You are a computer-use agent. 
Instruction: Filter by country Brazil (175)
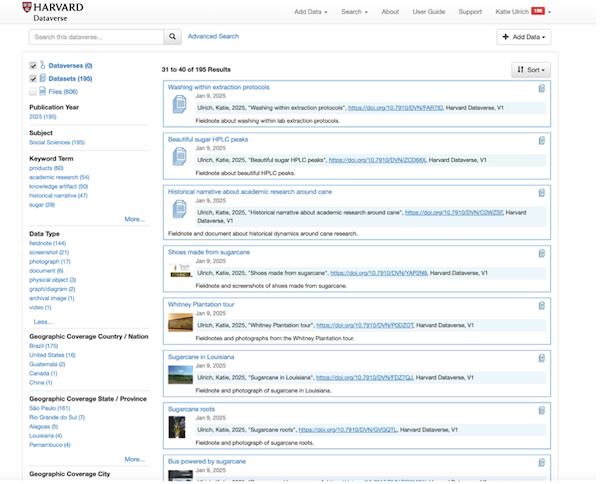(44, 346)
